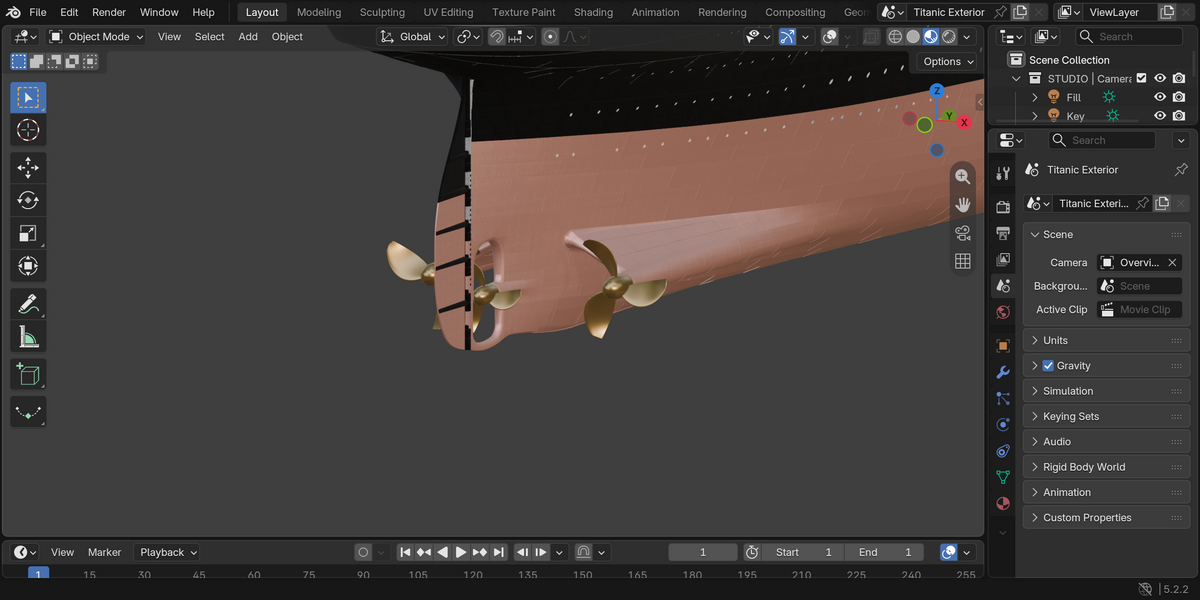Expand the Fill light tree row
Screen dimensions: 1200x600
tap(1035, 97)
